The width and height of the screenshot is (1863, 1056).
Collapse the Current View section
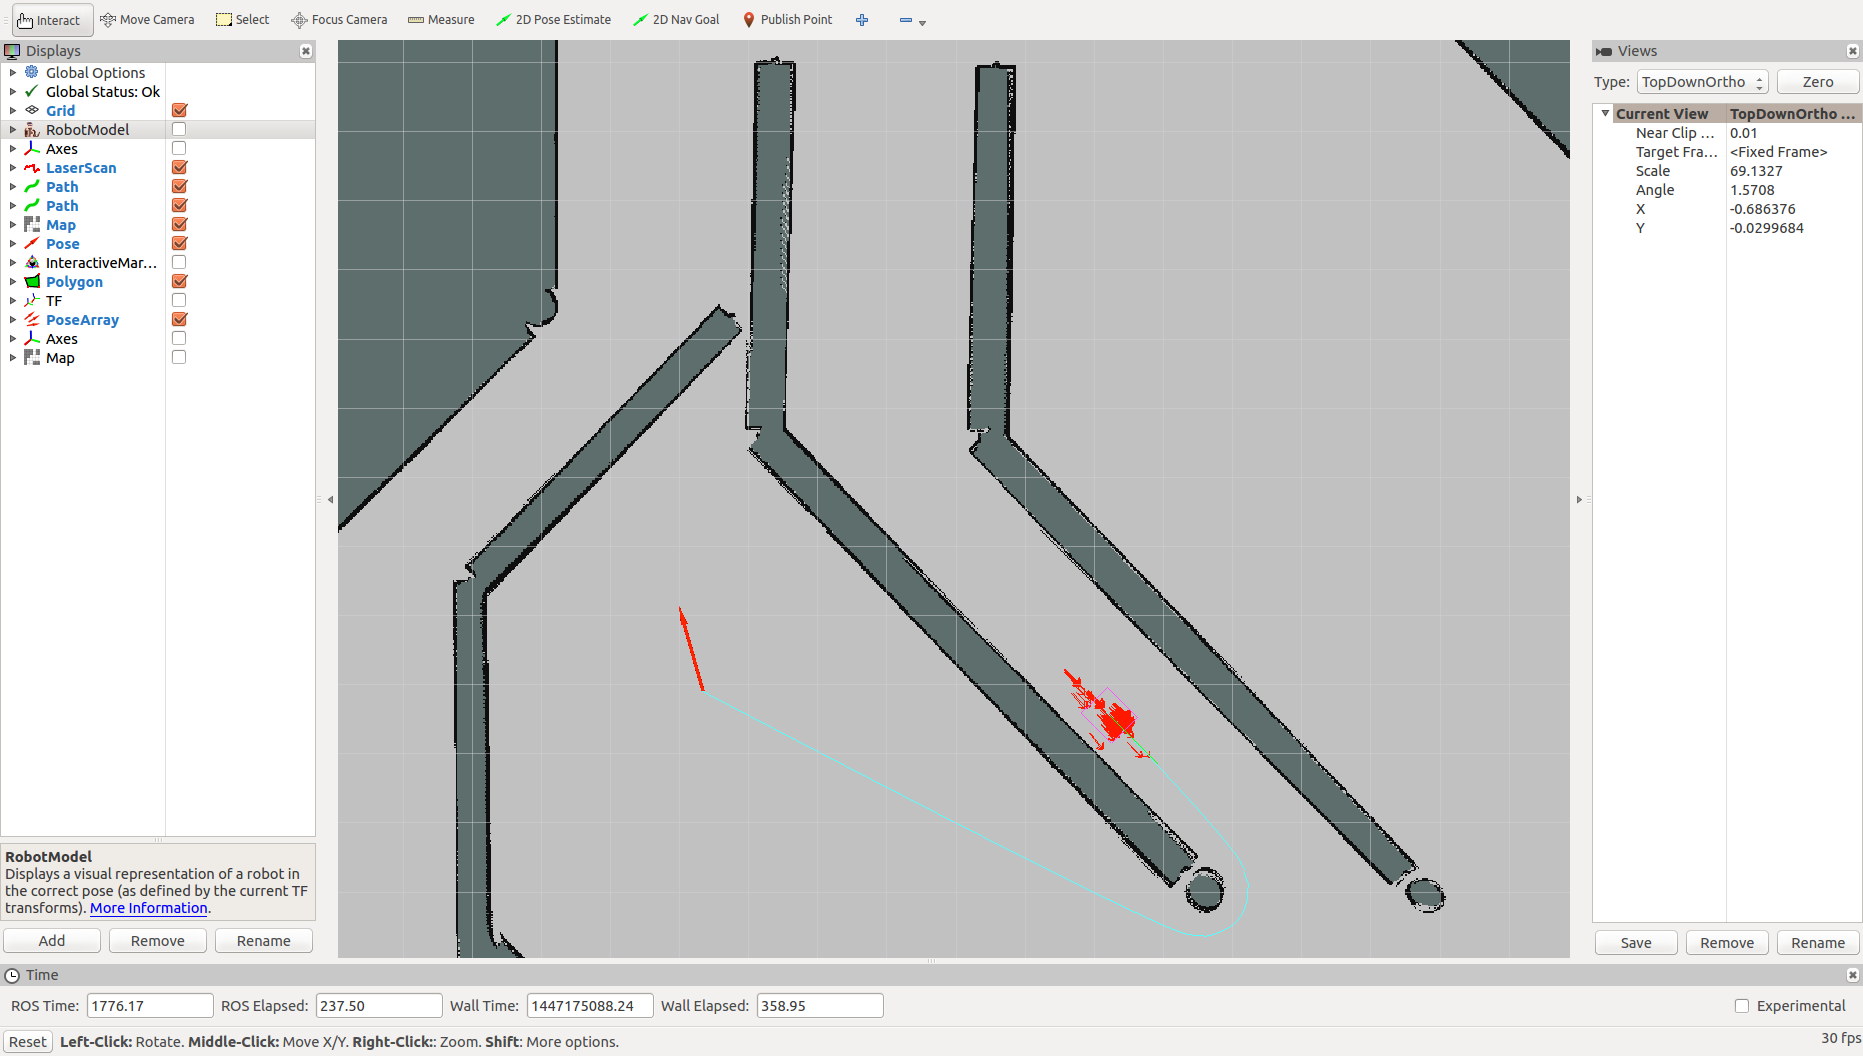click(x=1606, y=113)
